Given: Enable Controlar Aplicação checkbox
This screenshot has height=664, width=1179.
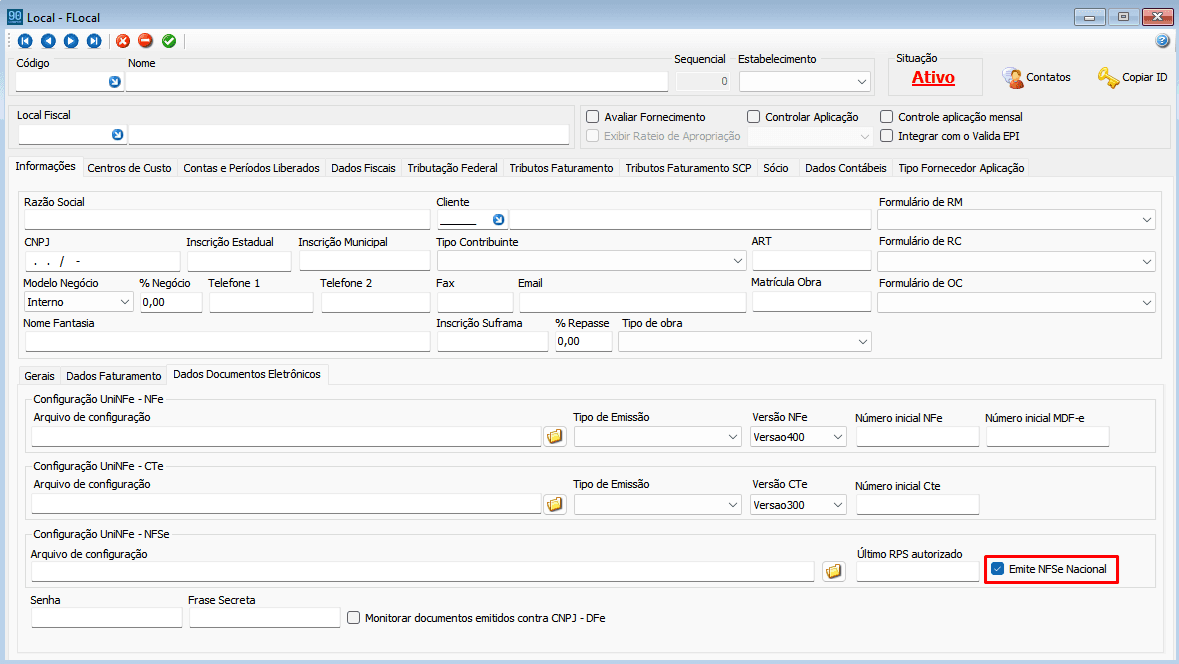Looking at the screenshot, I should [x=753, y=117].
